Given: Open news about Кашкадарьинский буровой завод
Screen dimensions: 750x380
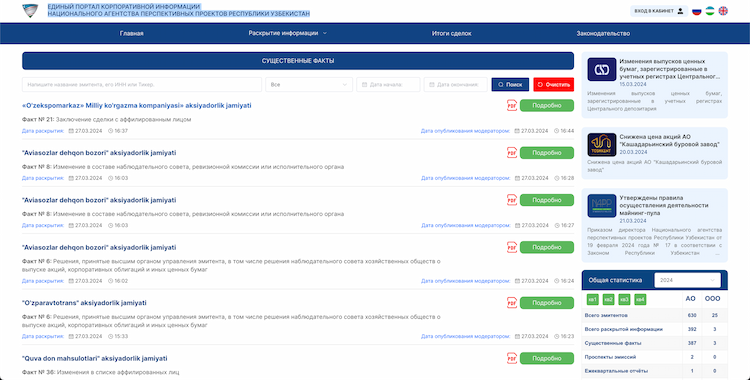Looking at the screenshot, I should tap(669, 140).
